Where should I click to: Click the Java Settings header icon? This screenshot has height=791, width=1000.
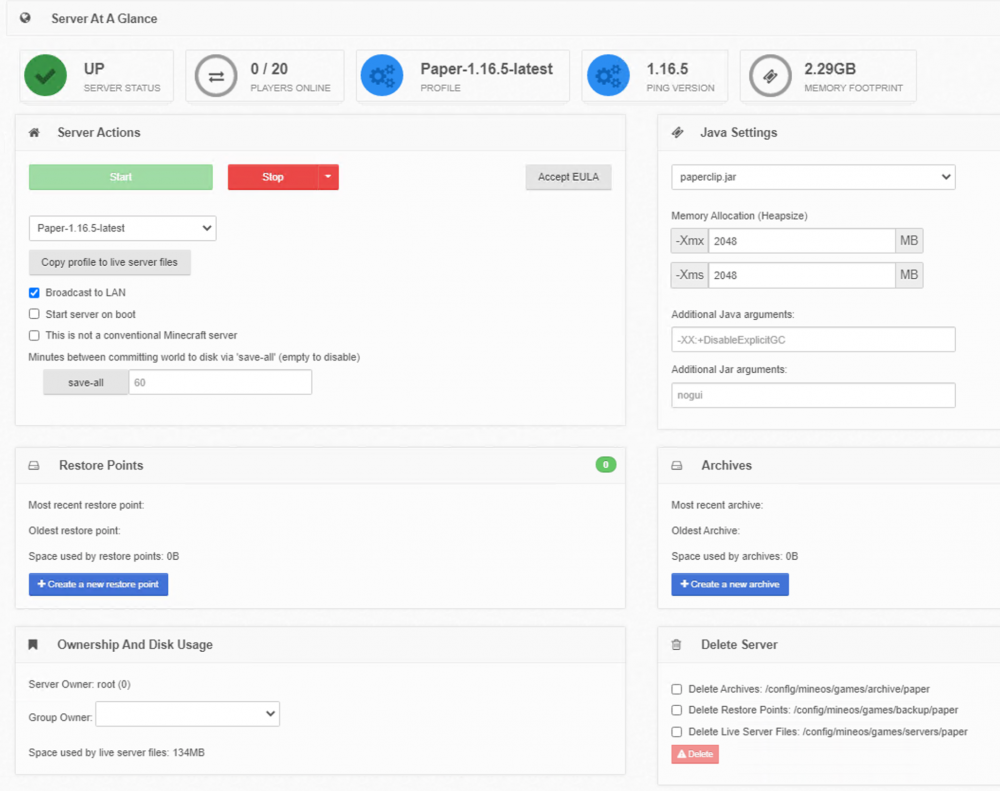[677, 133]
